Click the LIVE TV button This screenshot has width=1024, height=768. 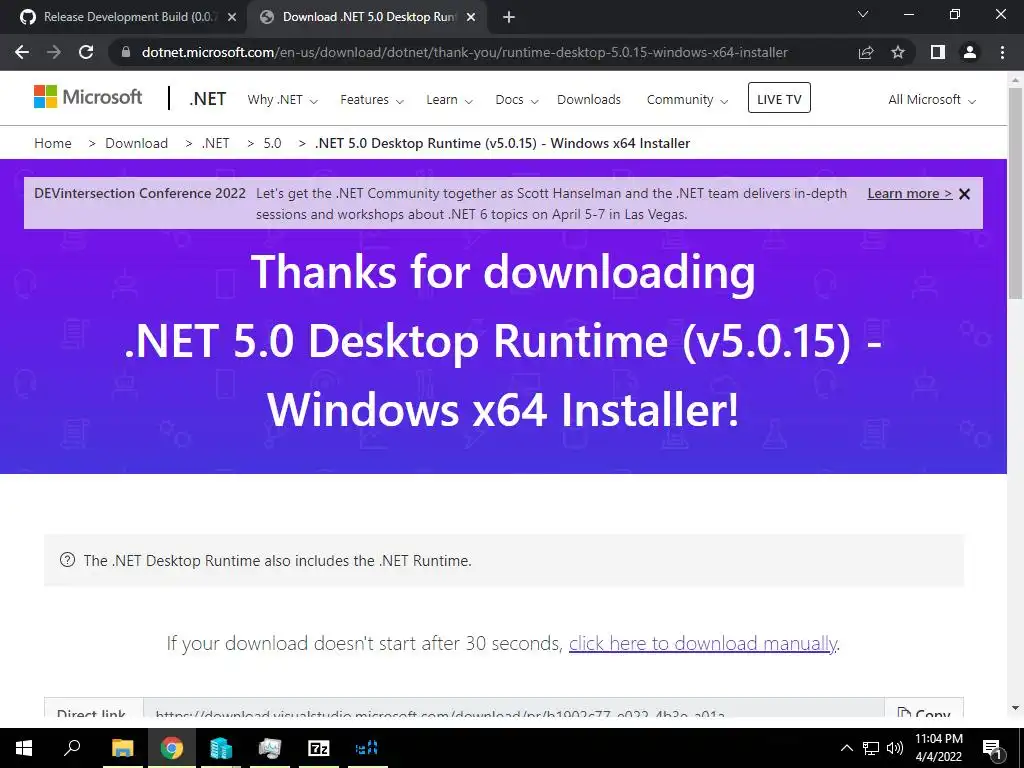pos(779,98)
